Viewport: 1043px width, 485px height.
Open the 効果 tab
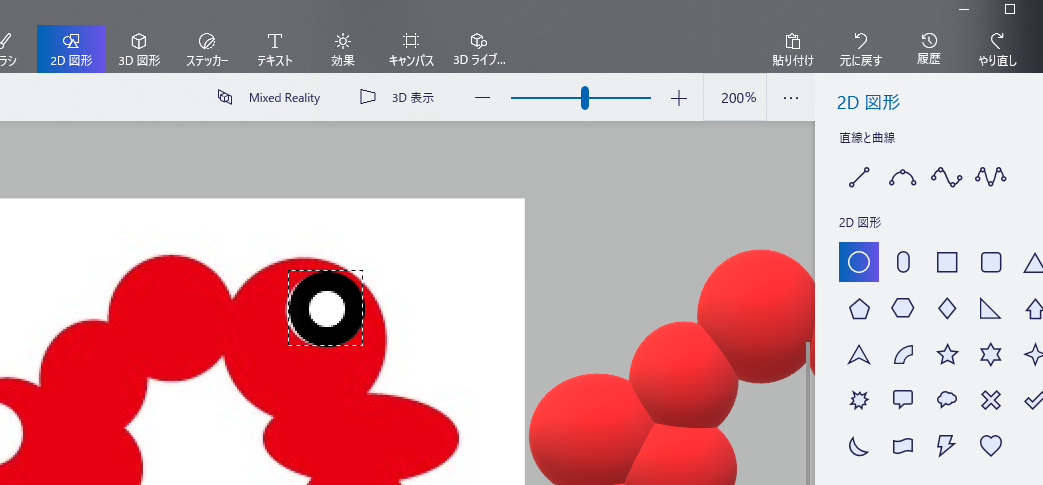point(343,49)
